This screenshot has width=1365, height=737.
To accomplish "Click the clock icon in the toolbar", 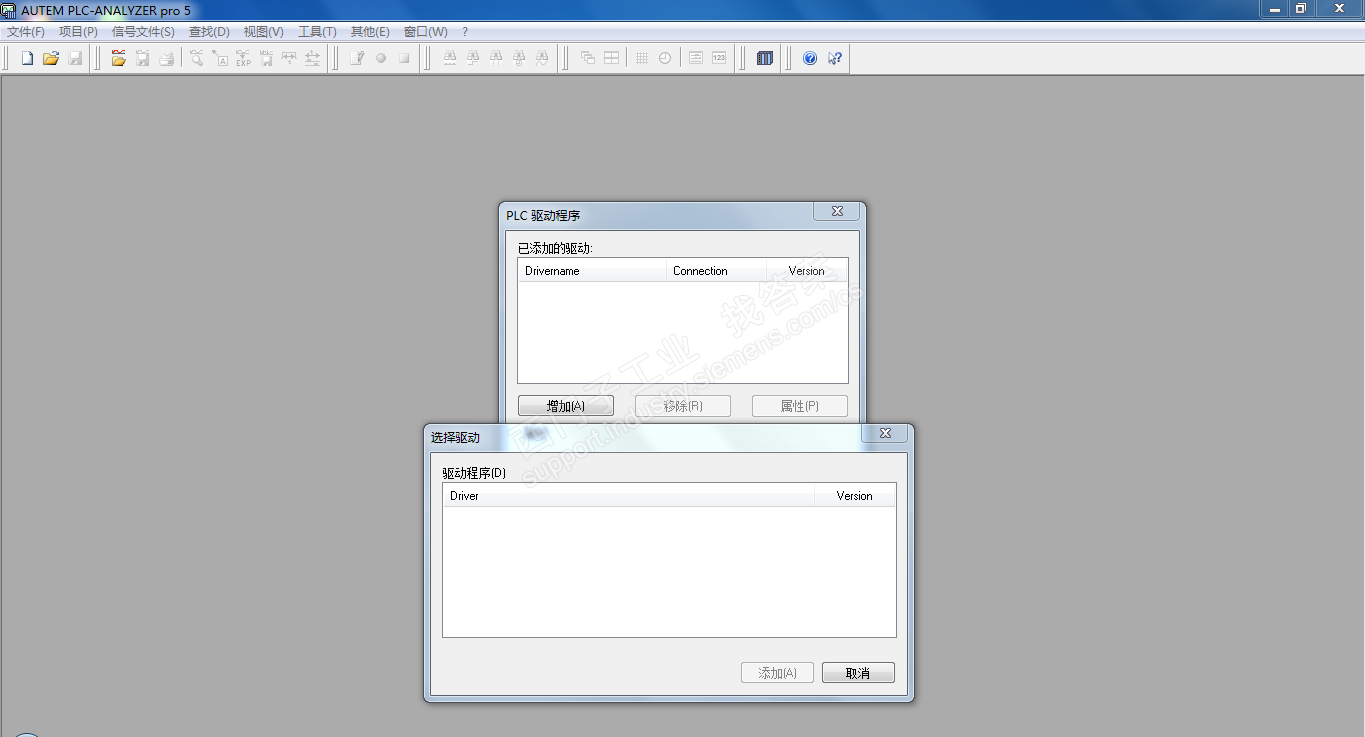I will tap(665, 58).
